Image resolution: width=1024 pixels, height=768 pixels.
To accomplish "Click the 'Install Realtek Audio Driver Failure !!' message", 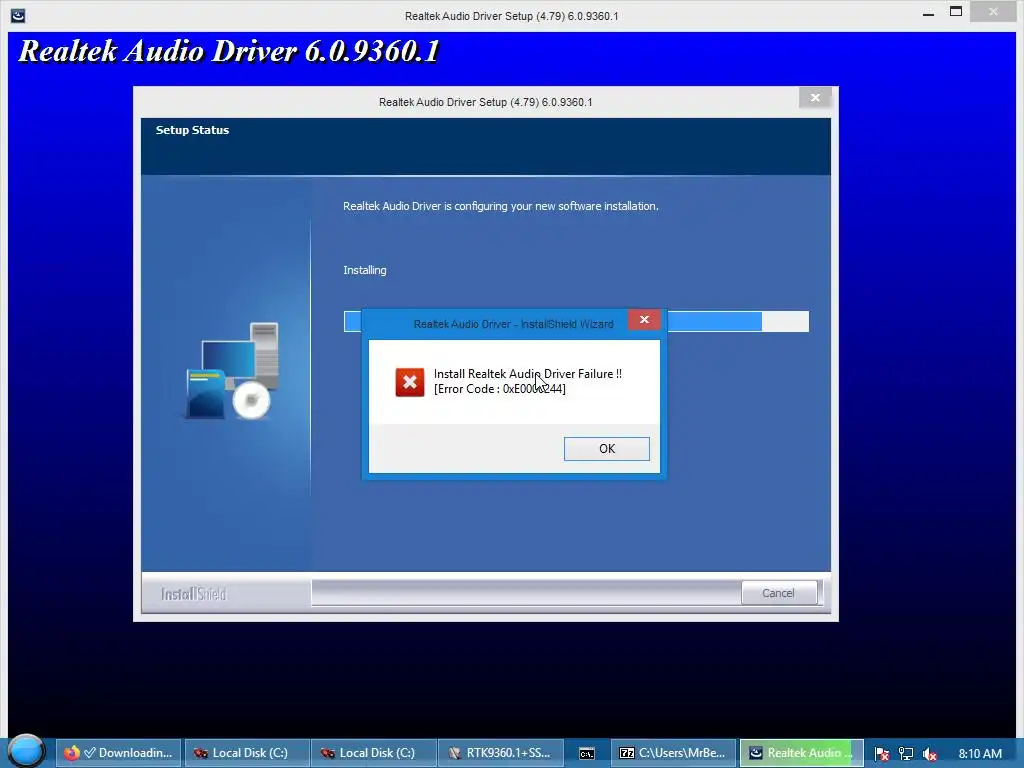I will click(528, 374).
